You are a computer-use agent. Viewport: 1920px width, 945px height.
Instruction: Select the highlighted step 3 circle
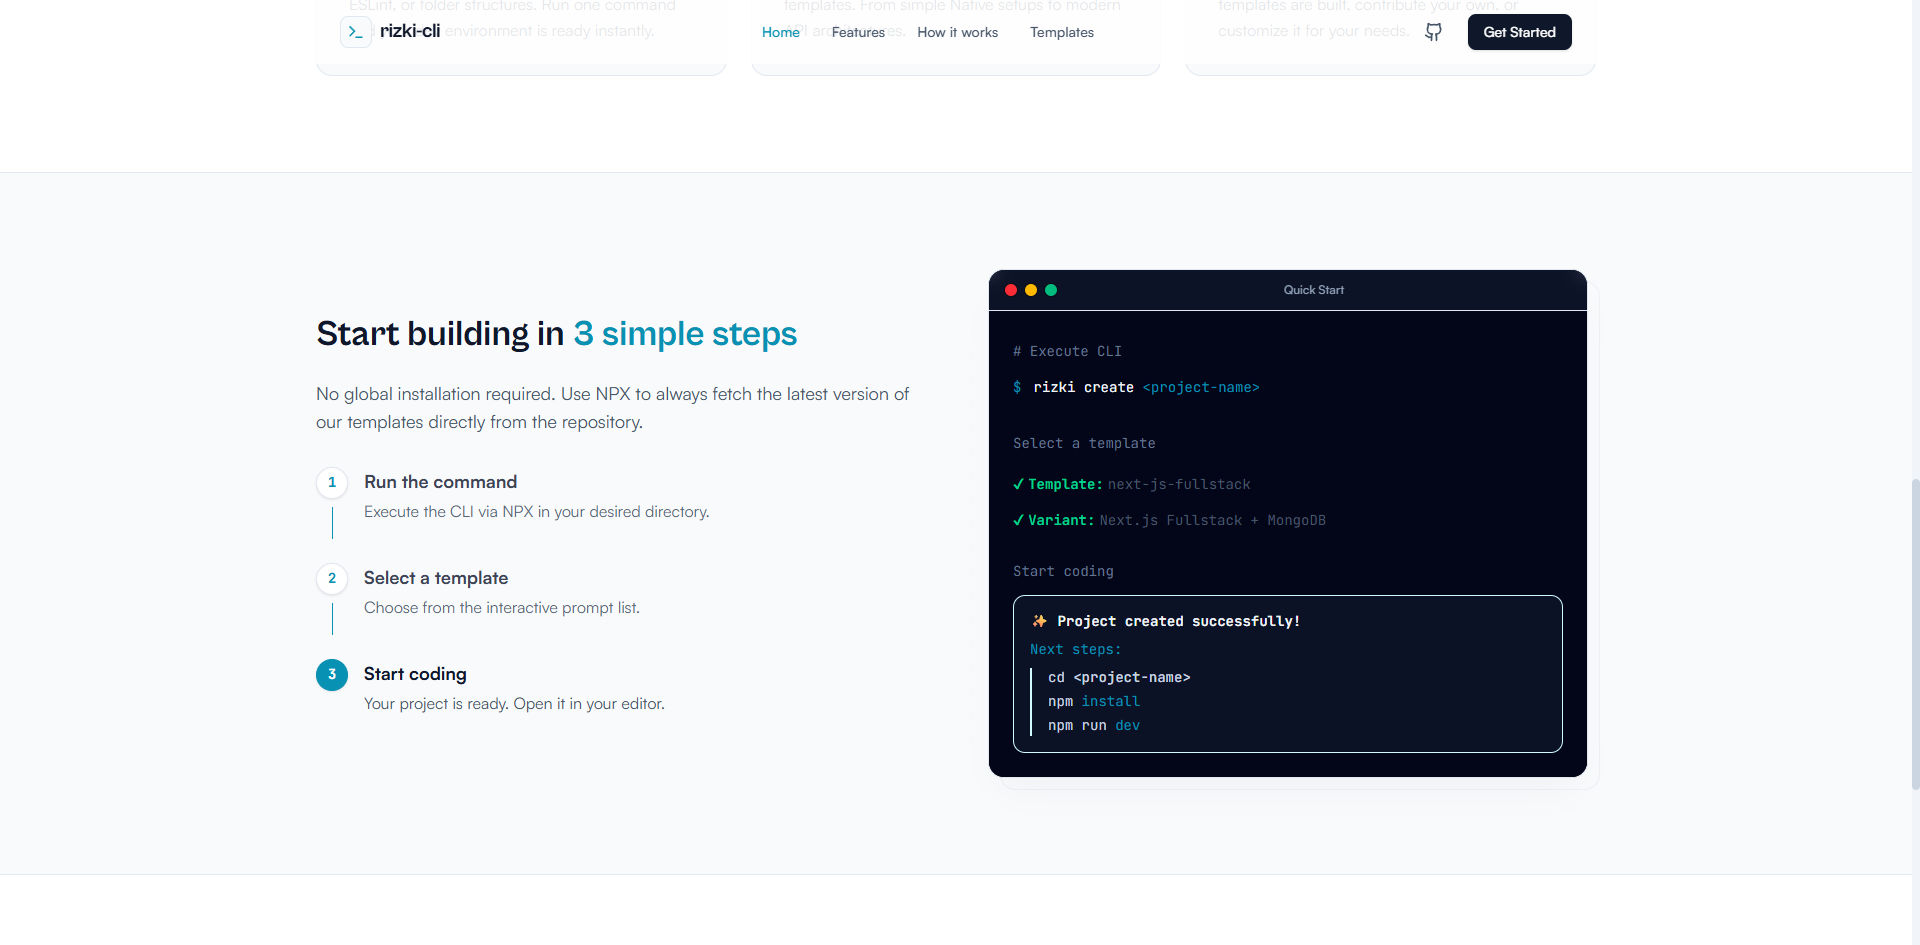pyautogui.click(x=331, y=675)
